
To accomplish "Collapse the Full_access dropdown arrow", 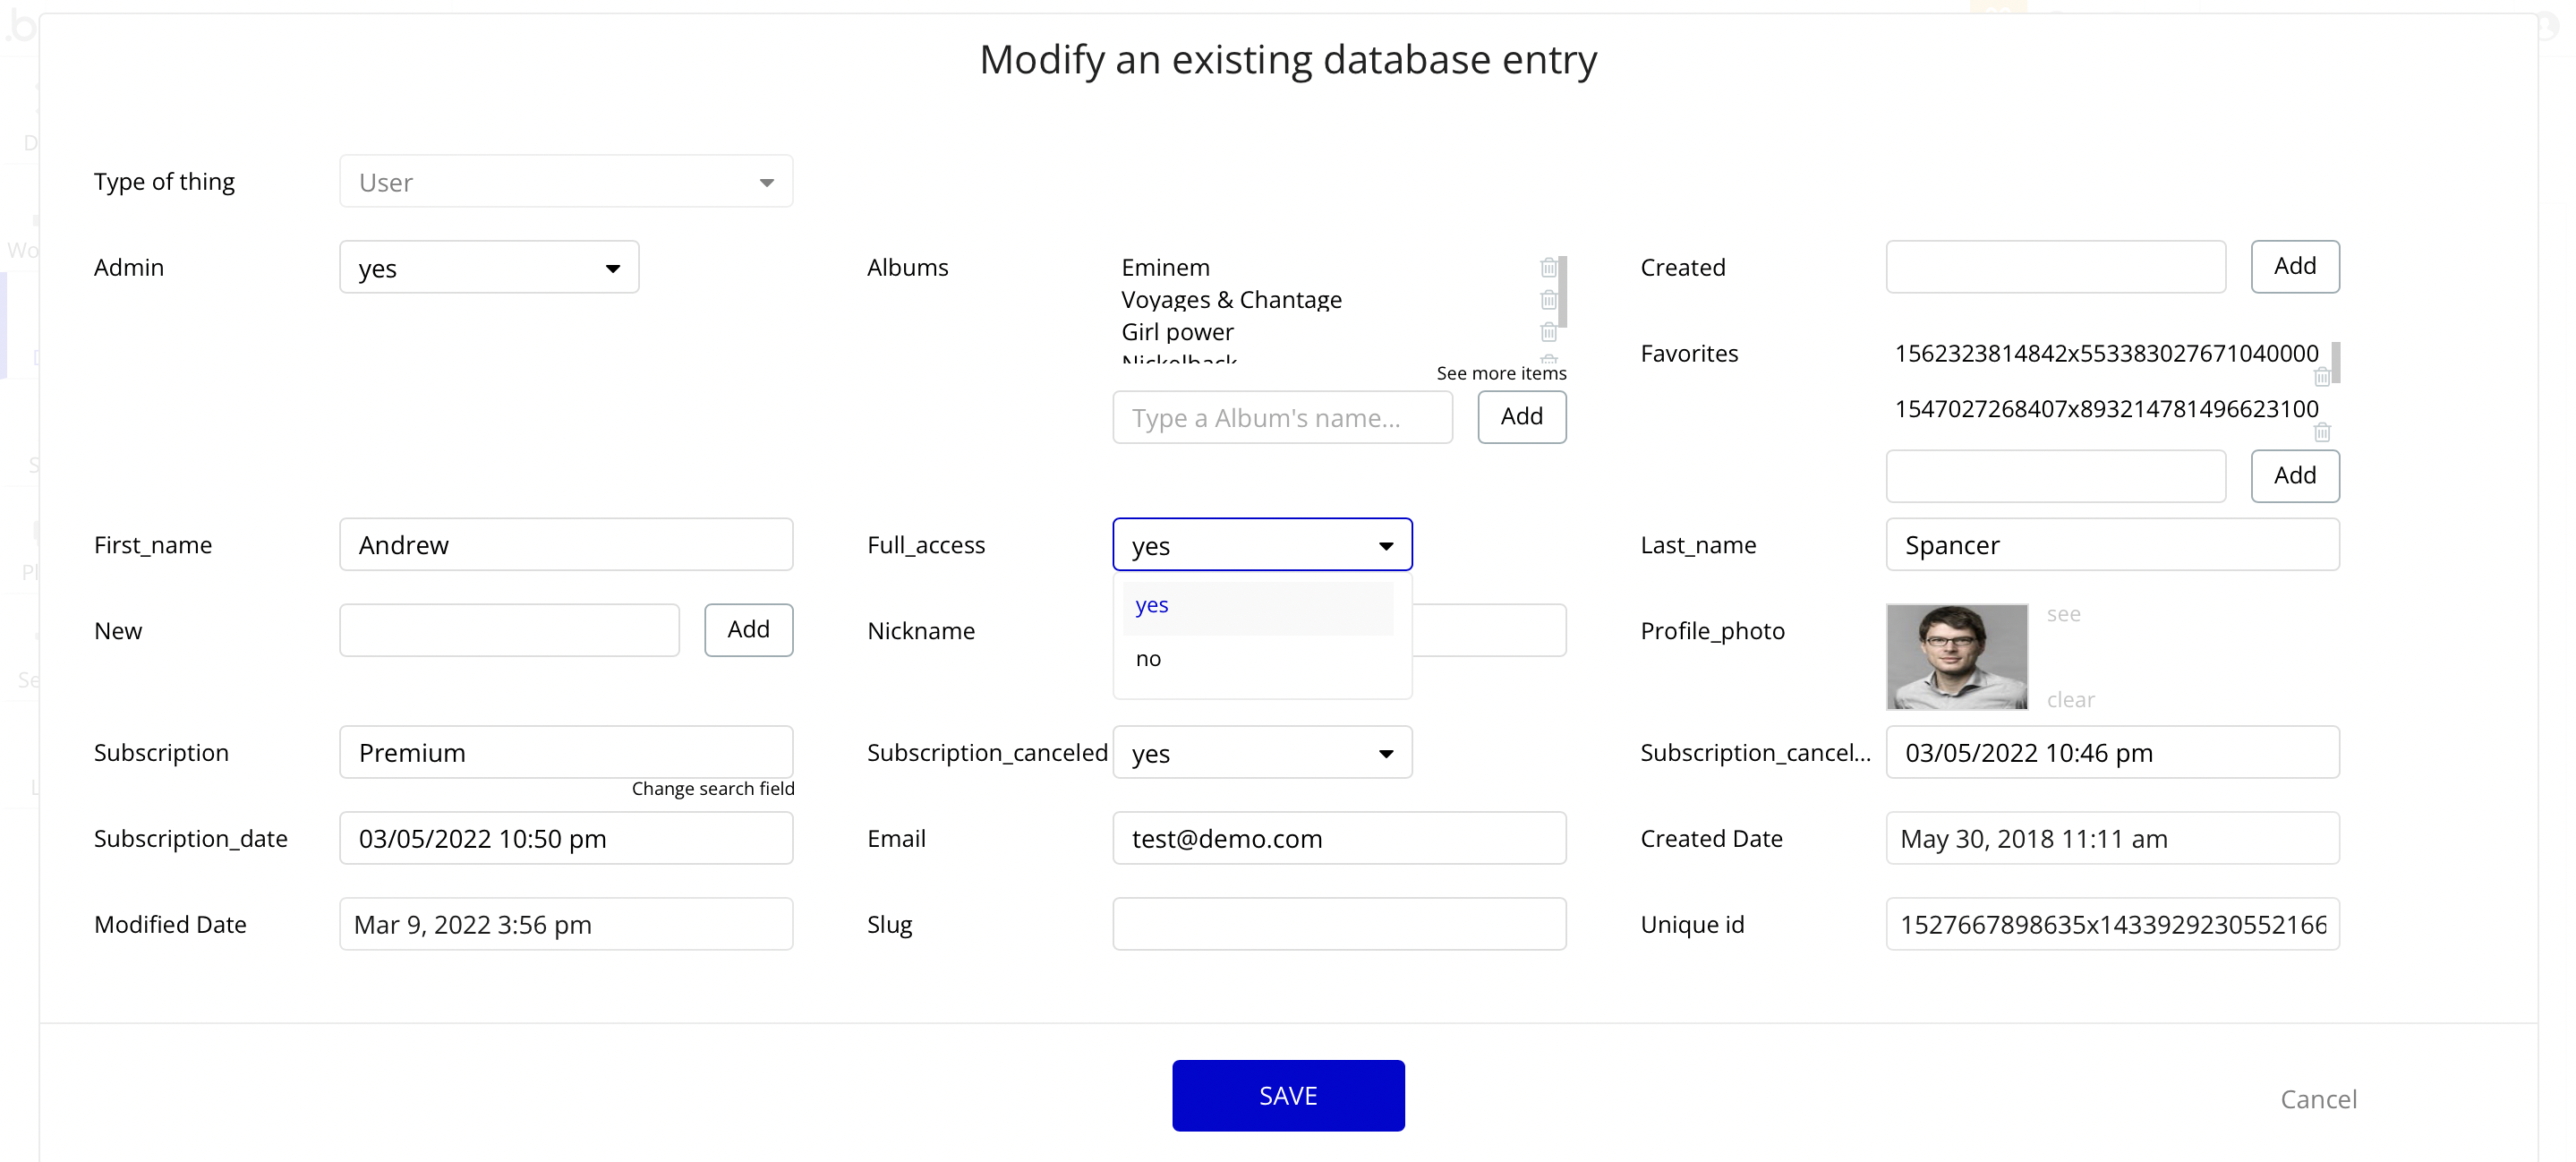I will click(x=1385, y=546).
